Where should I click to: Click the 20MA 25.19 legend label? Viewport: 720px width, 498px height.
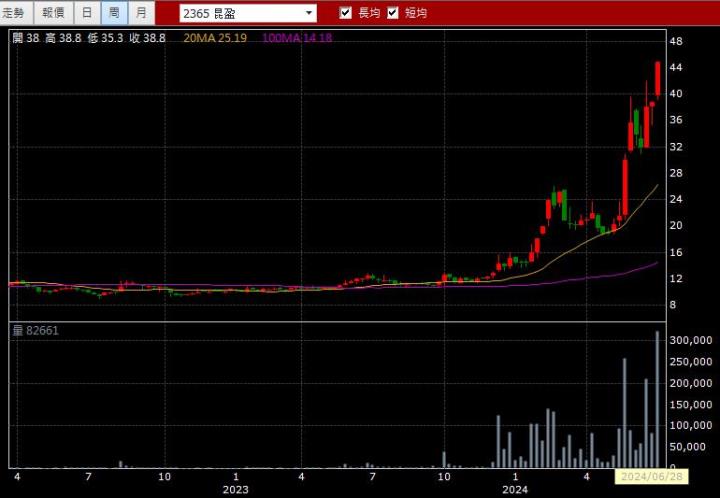(216, 38)
